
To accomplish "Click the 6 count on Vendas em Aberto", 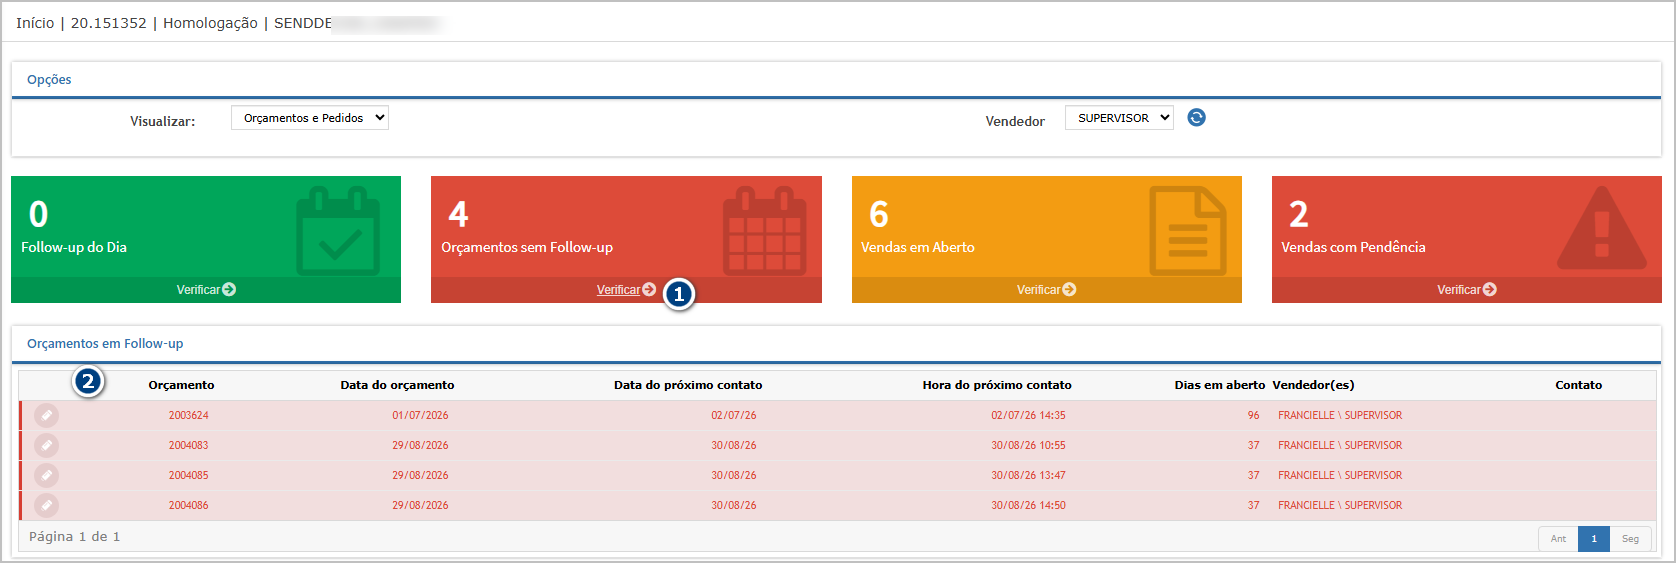I will tap(878, 214).
